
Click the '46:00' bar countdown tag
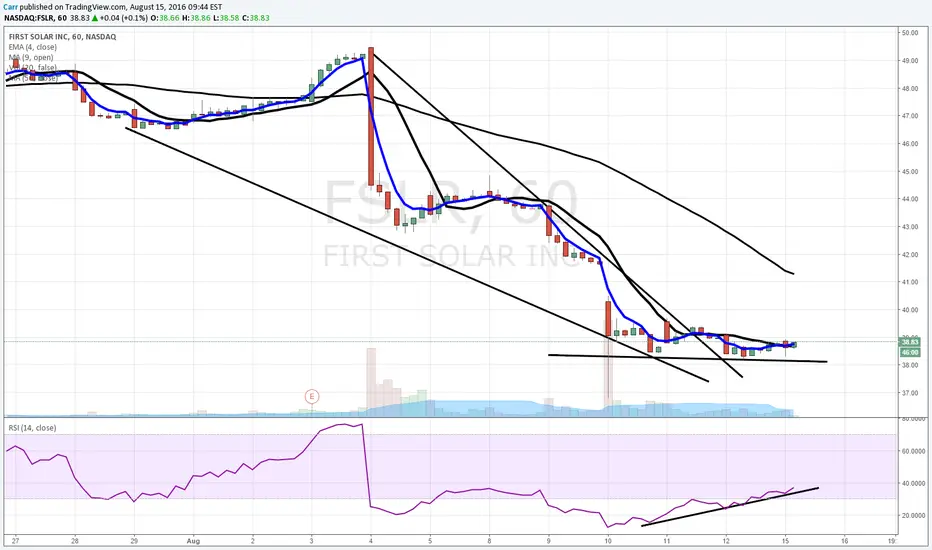pos(910,352)
